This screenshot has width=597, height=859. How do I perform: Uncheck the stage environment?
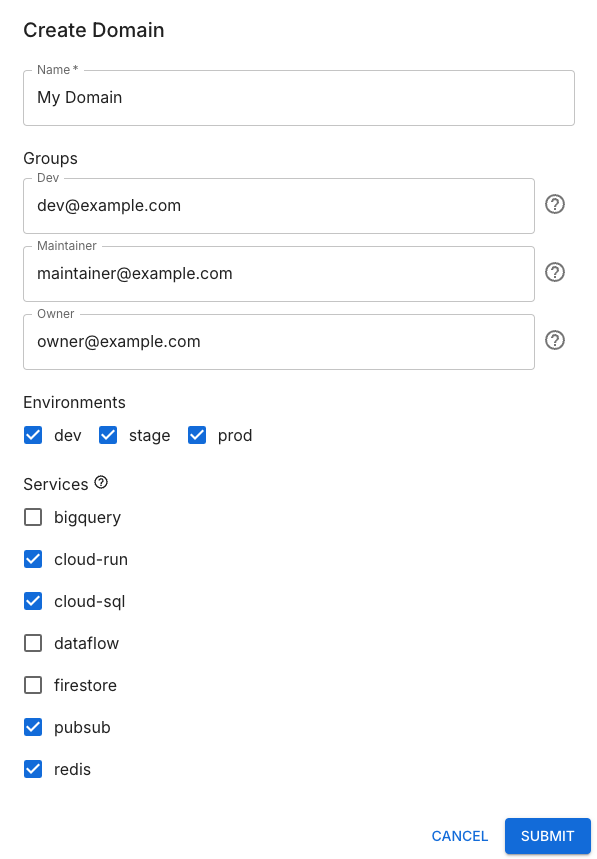click(x=107, y=435)
